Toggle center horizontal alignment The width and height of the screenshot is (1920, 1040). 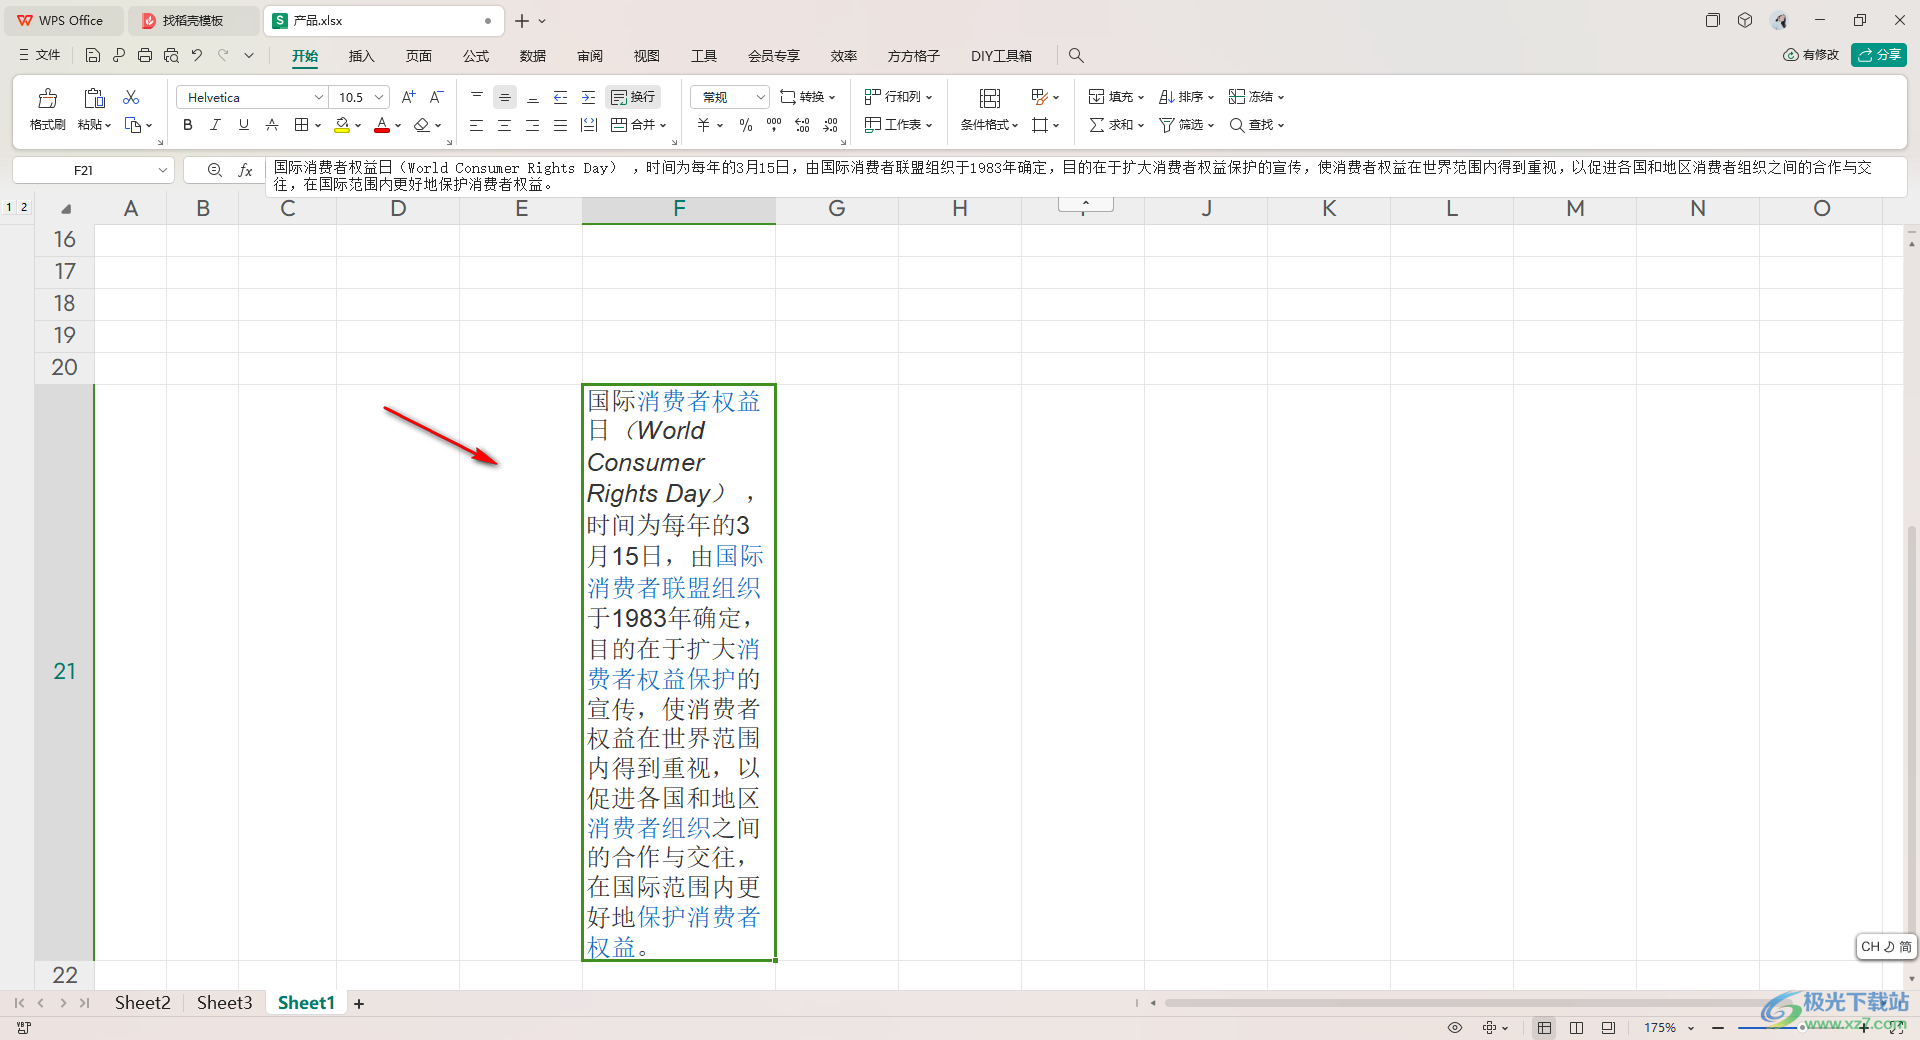pyautogui.click(x=505, y=125)
